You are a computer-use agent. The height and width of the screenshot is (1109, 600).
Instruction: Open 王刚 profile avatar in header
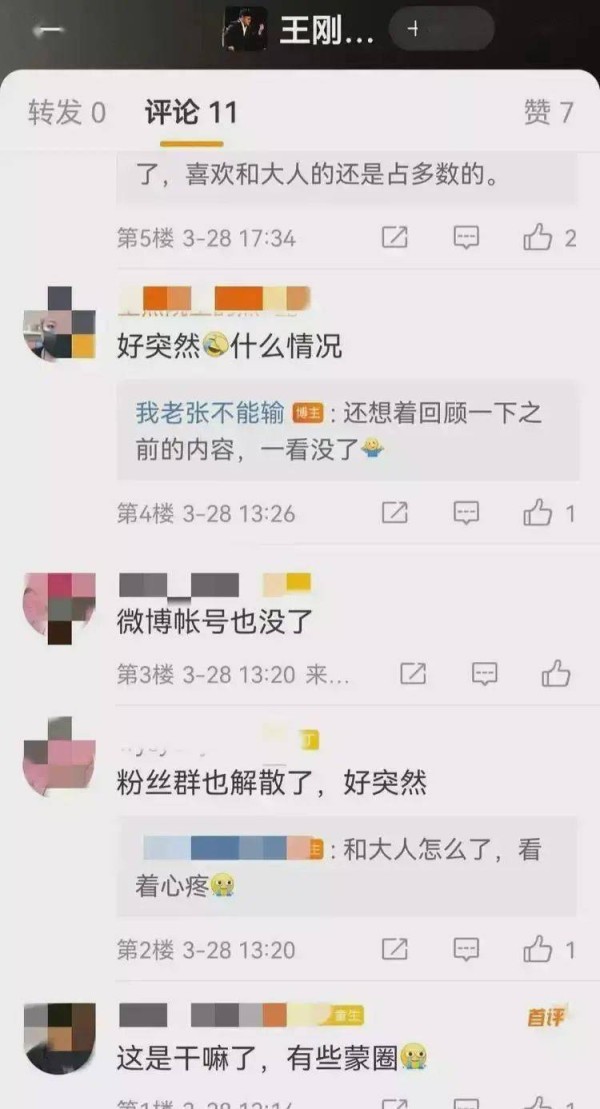pyautogui.click(x=246, y=29)
